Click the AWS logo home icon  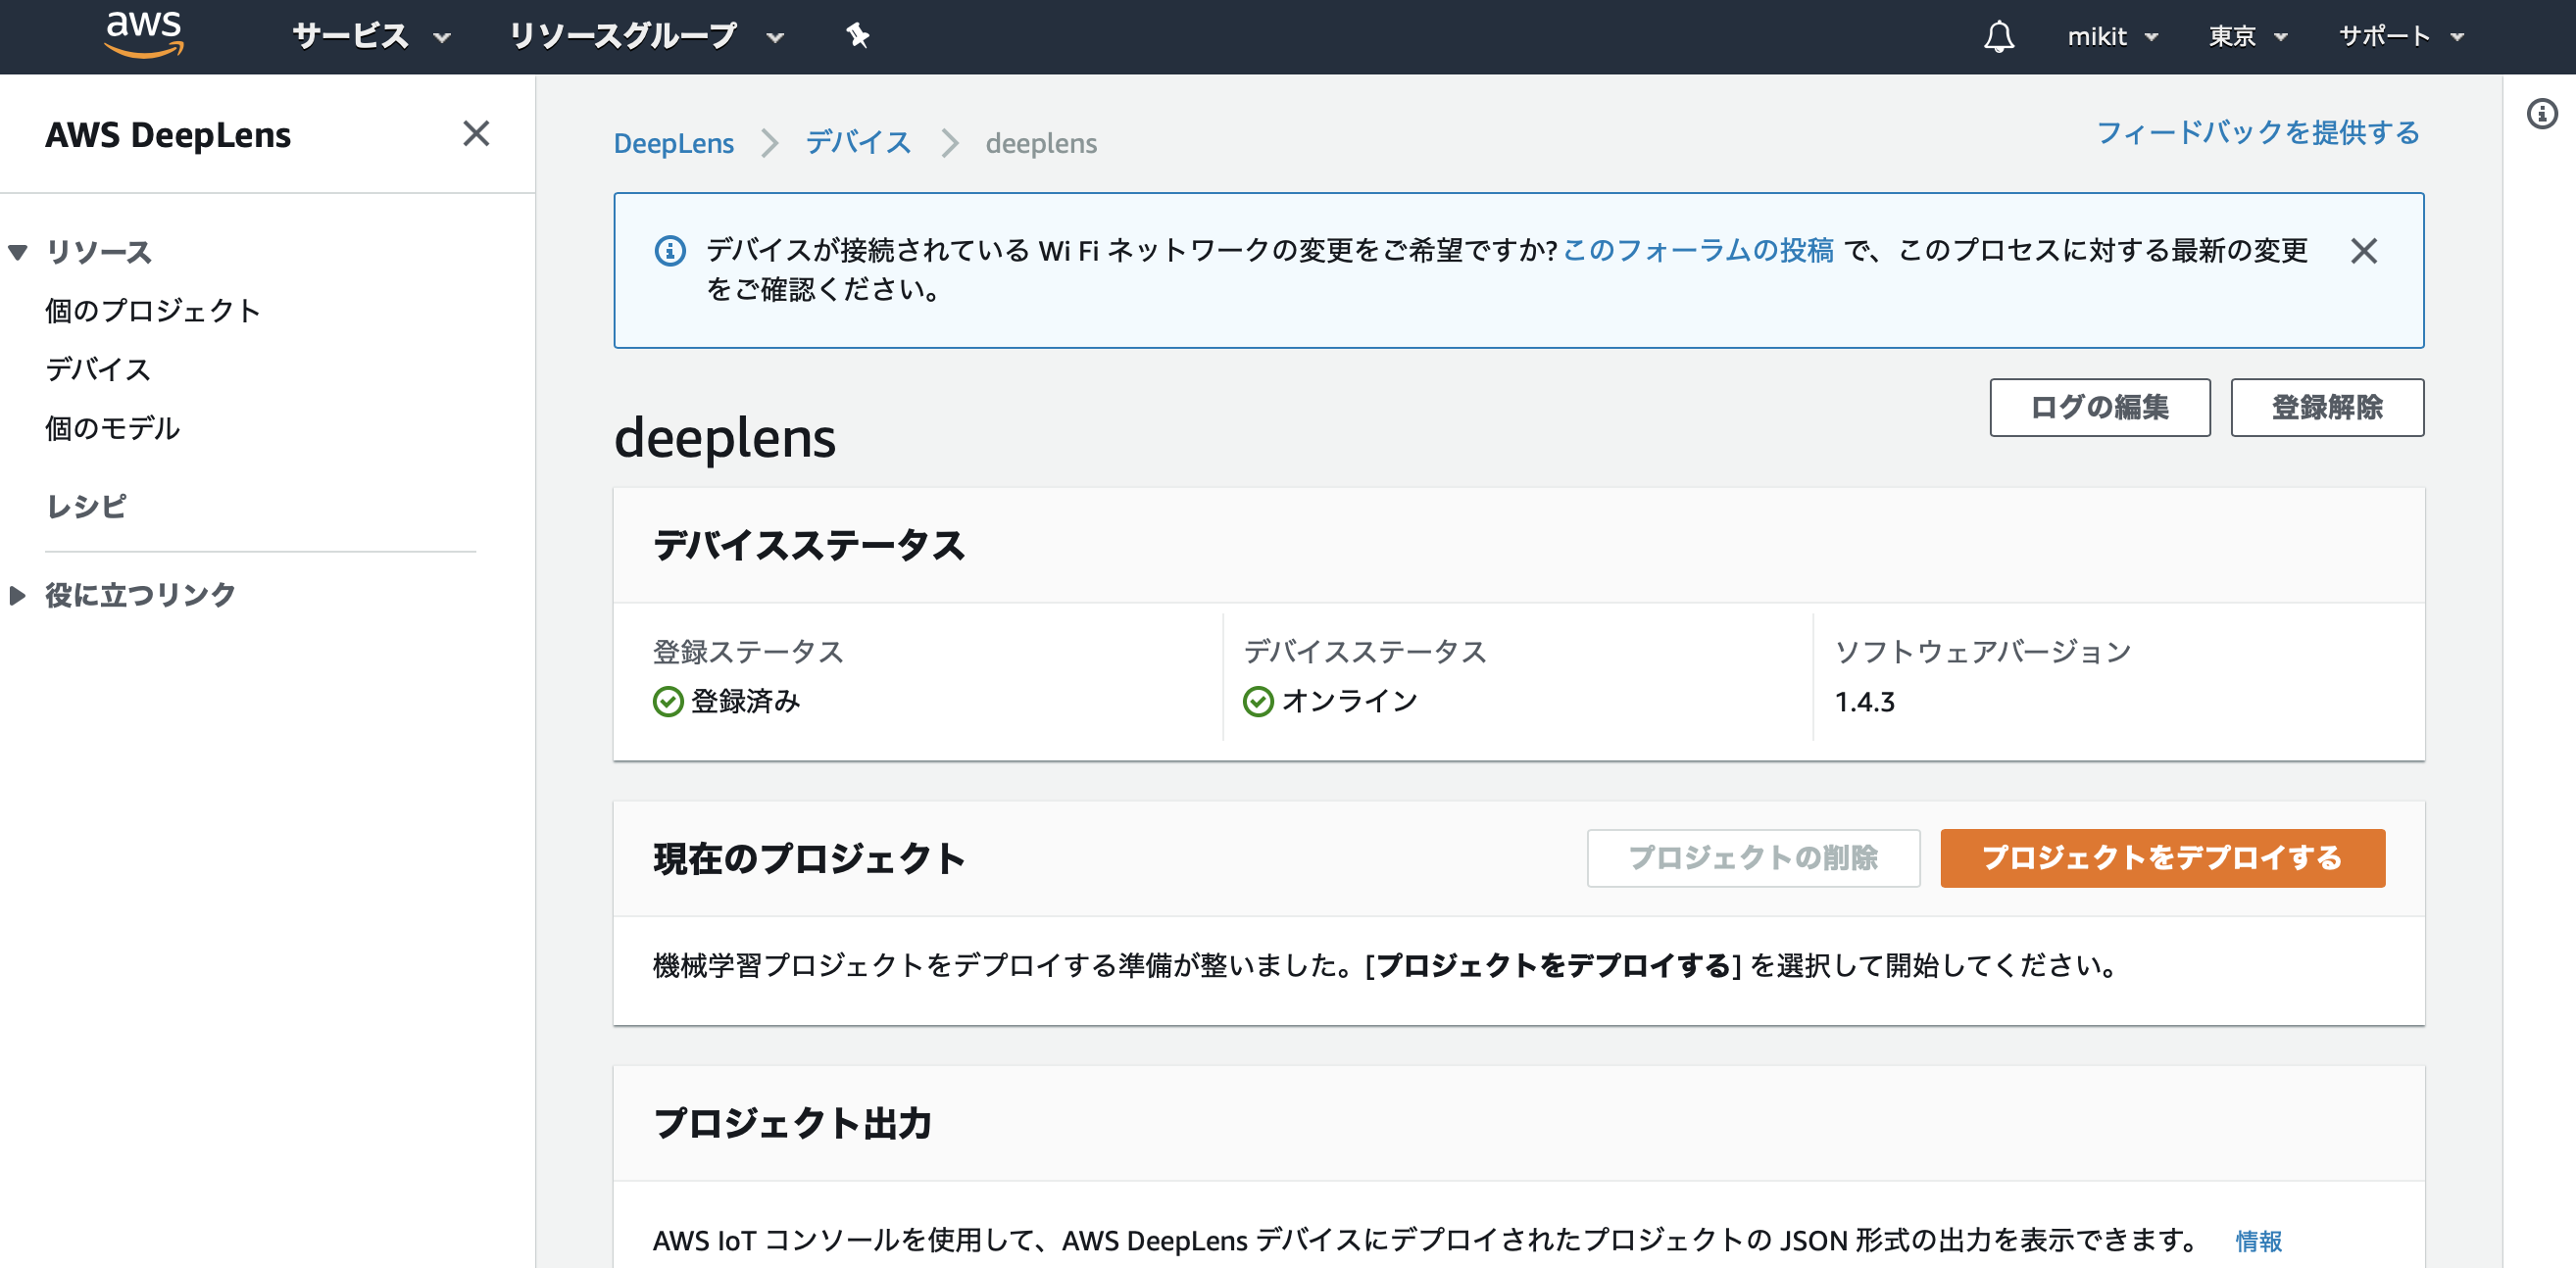[144, 35]
